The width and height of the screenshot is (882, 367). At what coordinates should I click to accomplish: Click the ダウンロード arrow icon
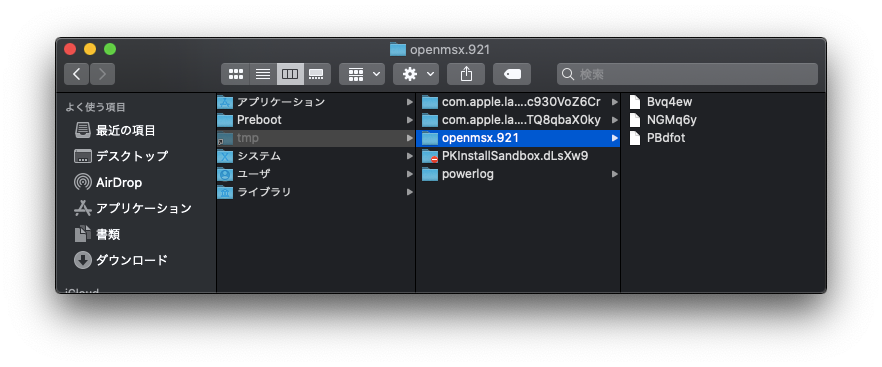(83, 260)
